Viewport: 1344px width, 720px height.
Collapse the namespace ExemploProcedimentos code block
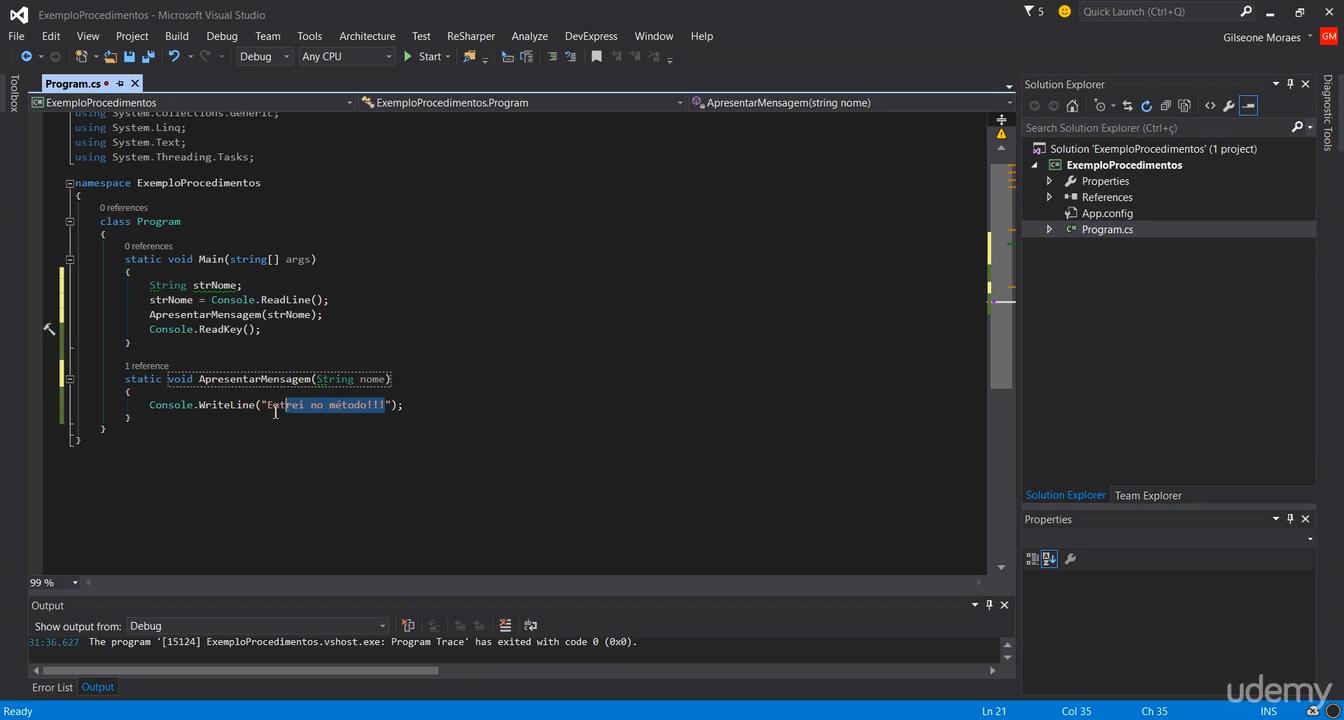(x=70, y=183)
